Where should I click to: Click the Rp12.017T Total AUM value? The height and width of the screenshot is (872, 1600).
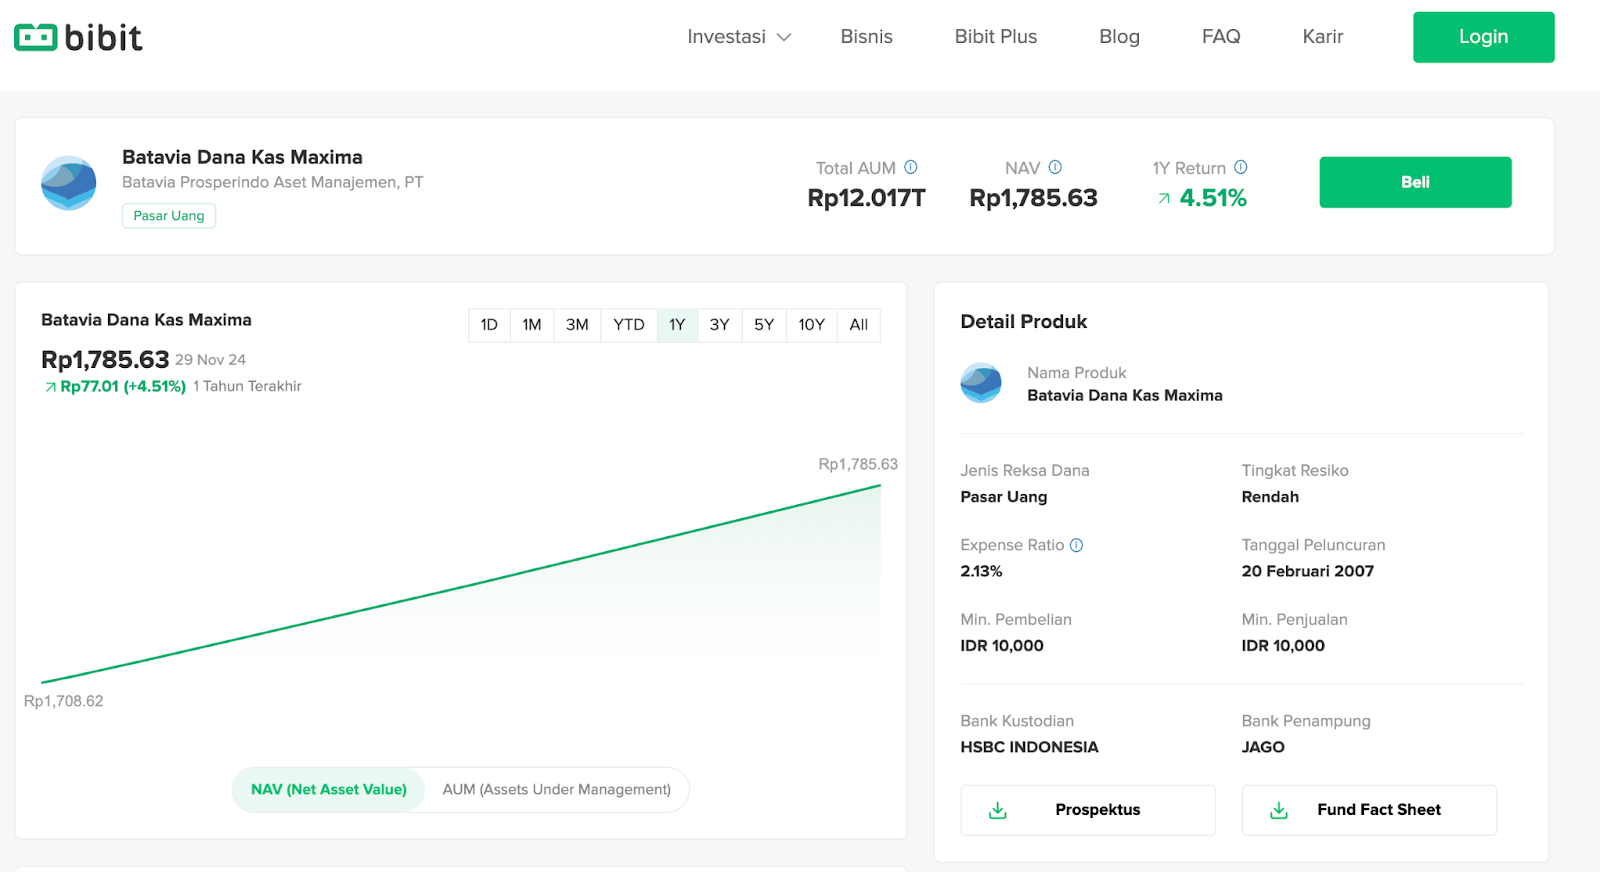pyautogui.click(x=866, y=198)
